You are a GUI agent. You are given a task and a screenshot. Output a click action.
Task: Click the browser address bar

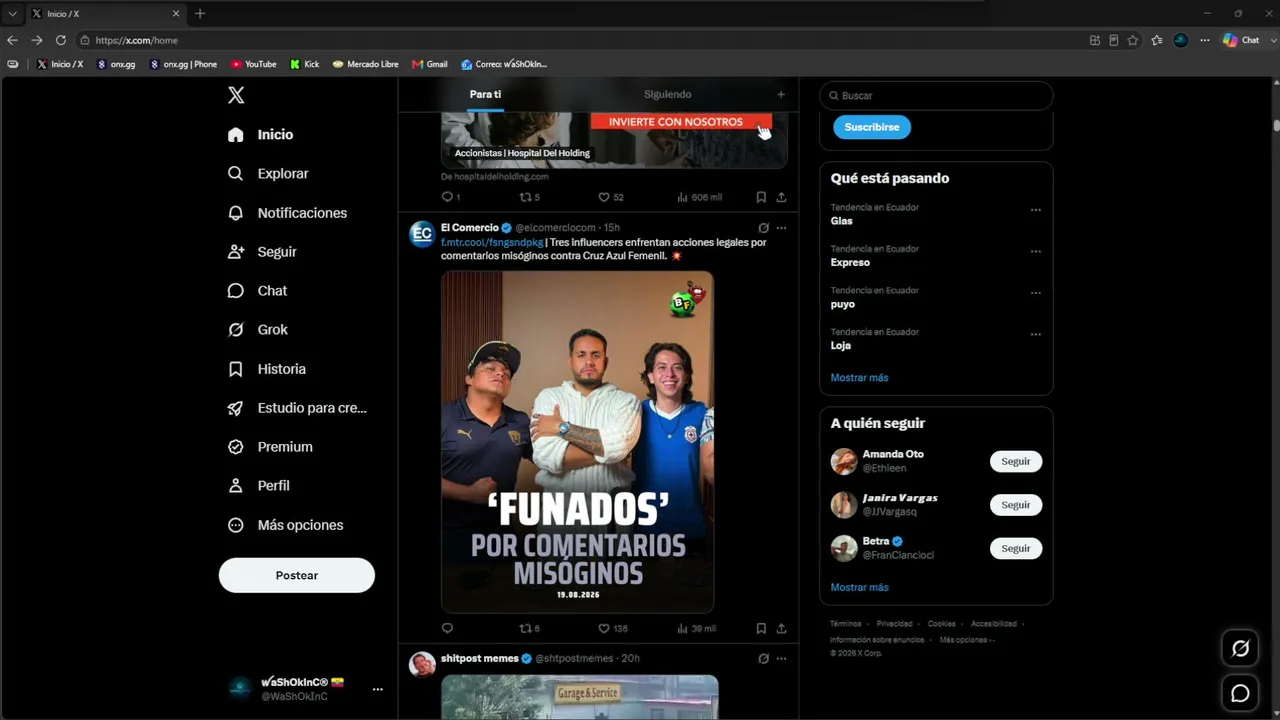[x=580, y=40]
